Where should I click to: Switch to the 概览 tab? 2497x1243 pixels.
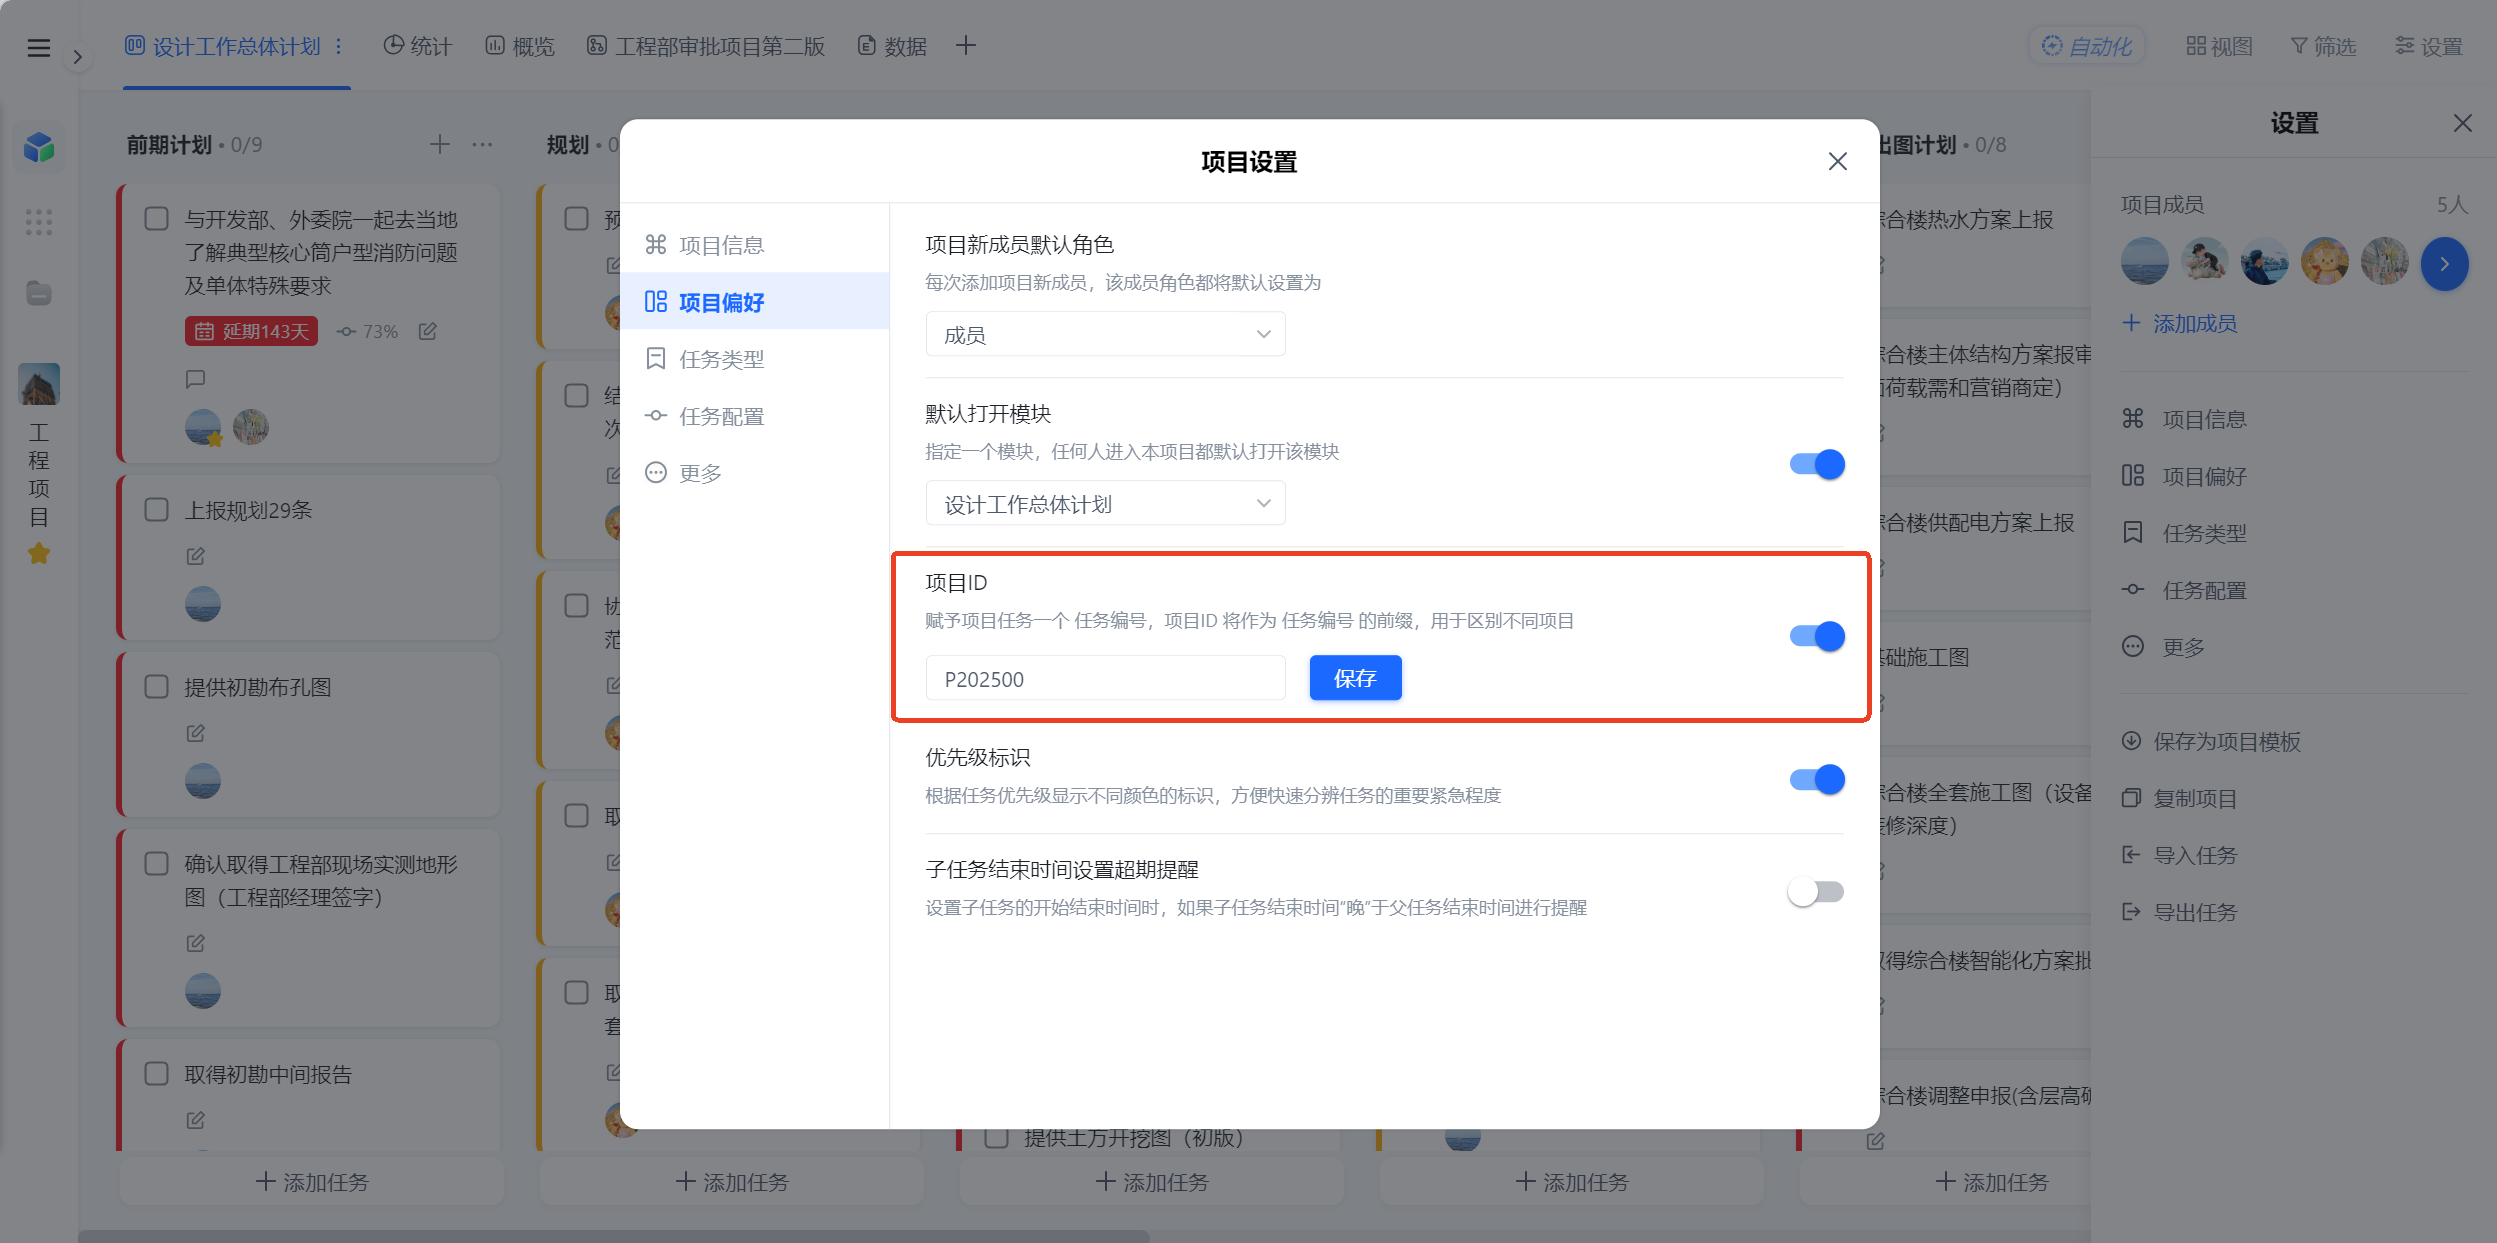(x=520, y=46)
